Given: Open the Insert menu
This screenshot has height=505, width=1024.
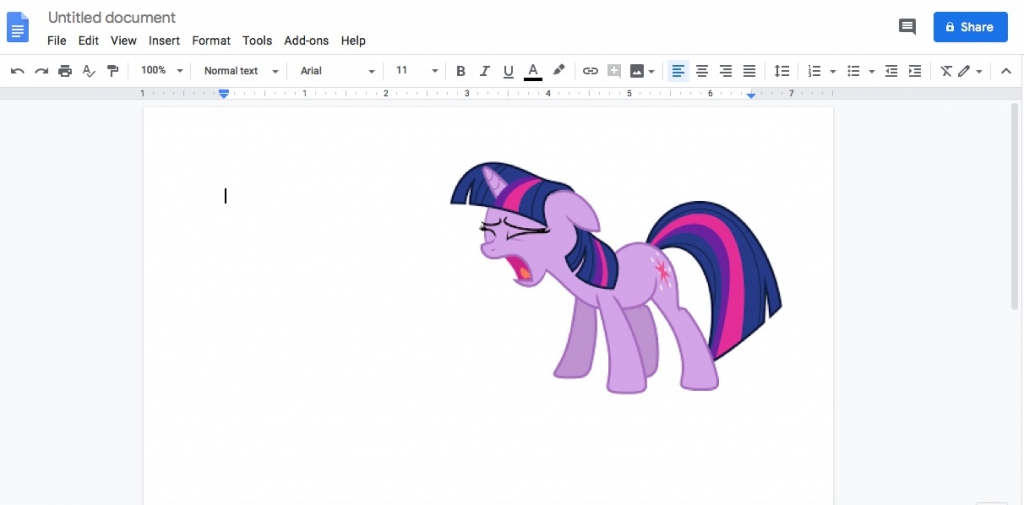Looking at the screenshot, I should (164, 41).
